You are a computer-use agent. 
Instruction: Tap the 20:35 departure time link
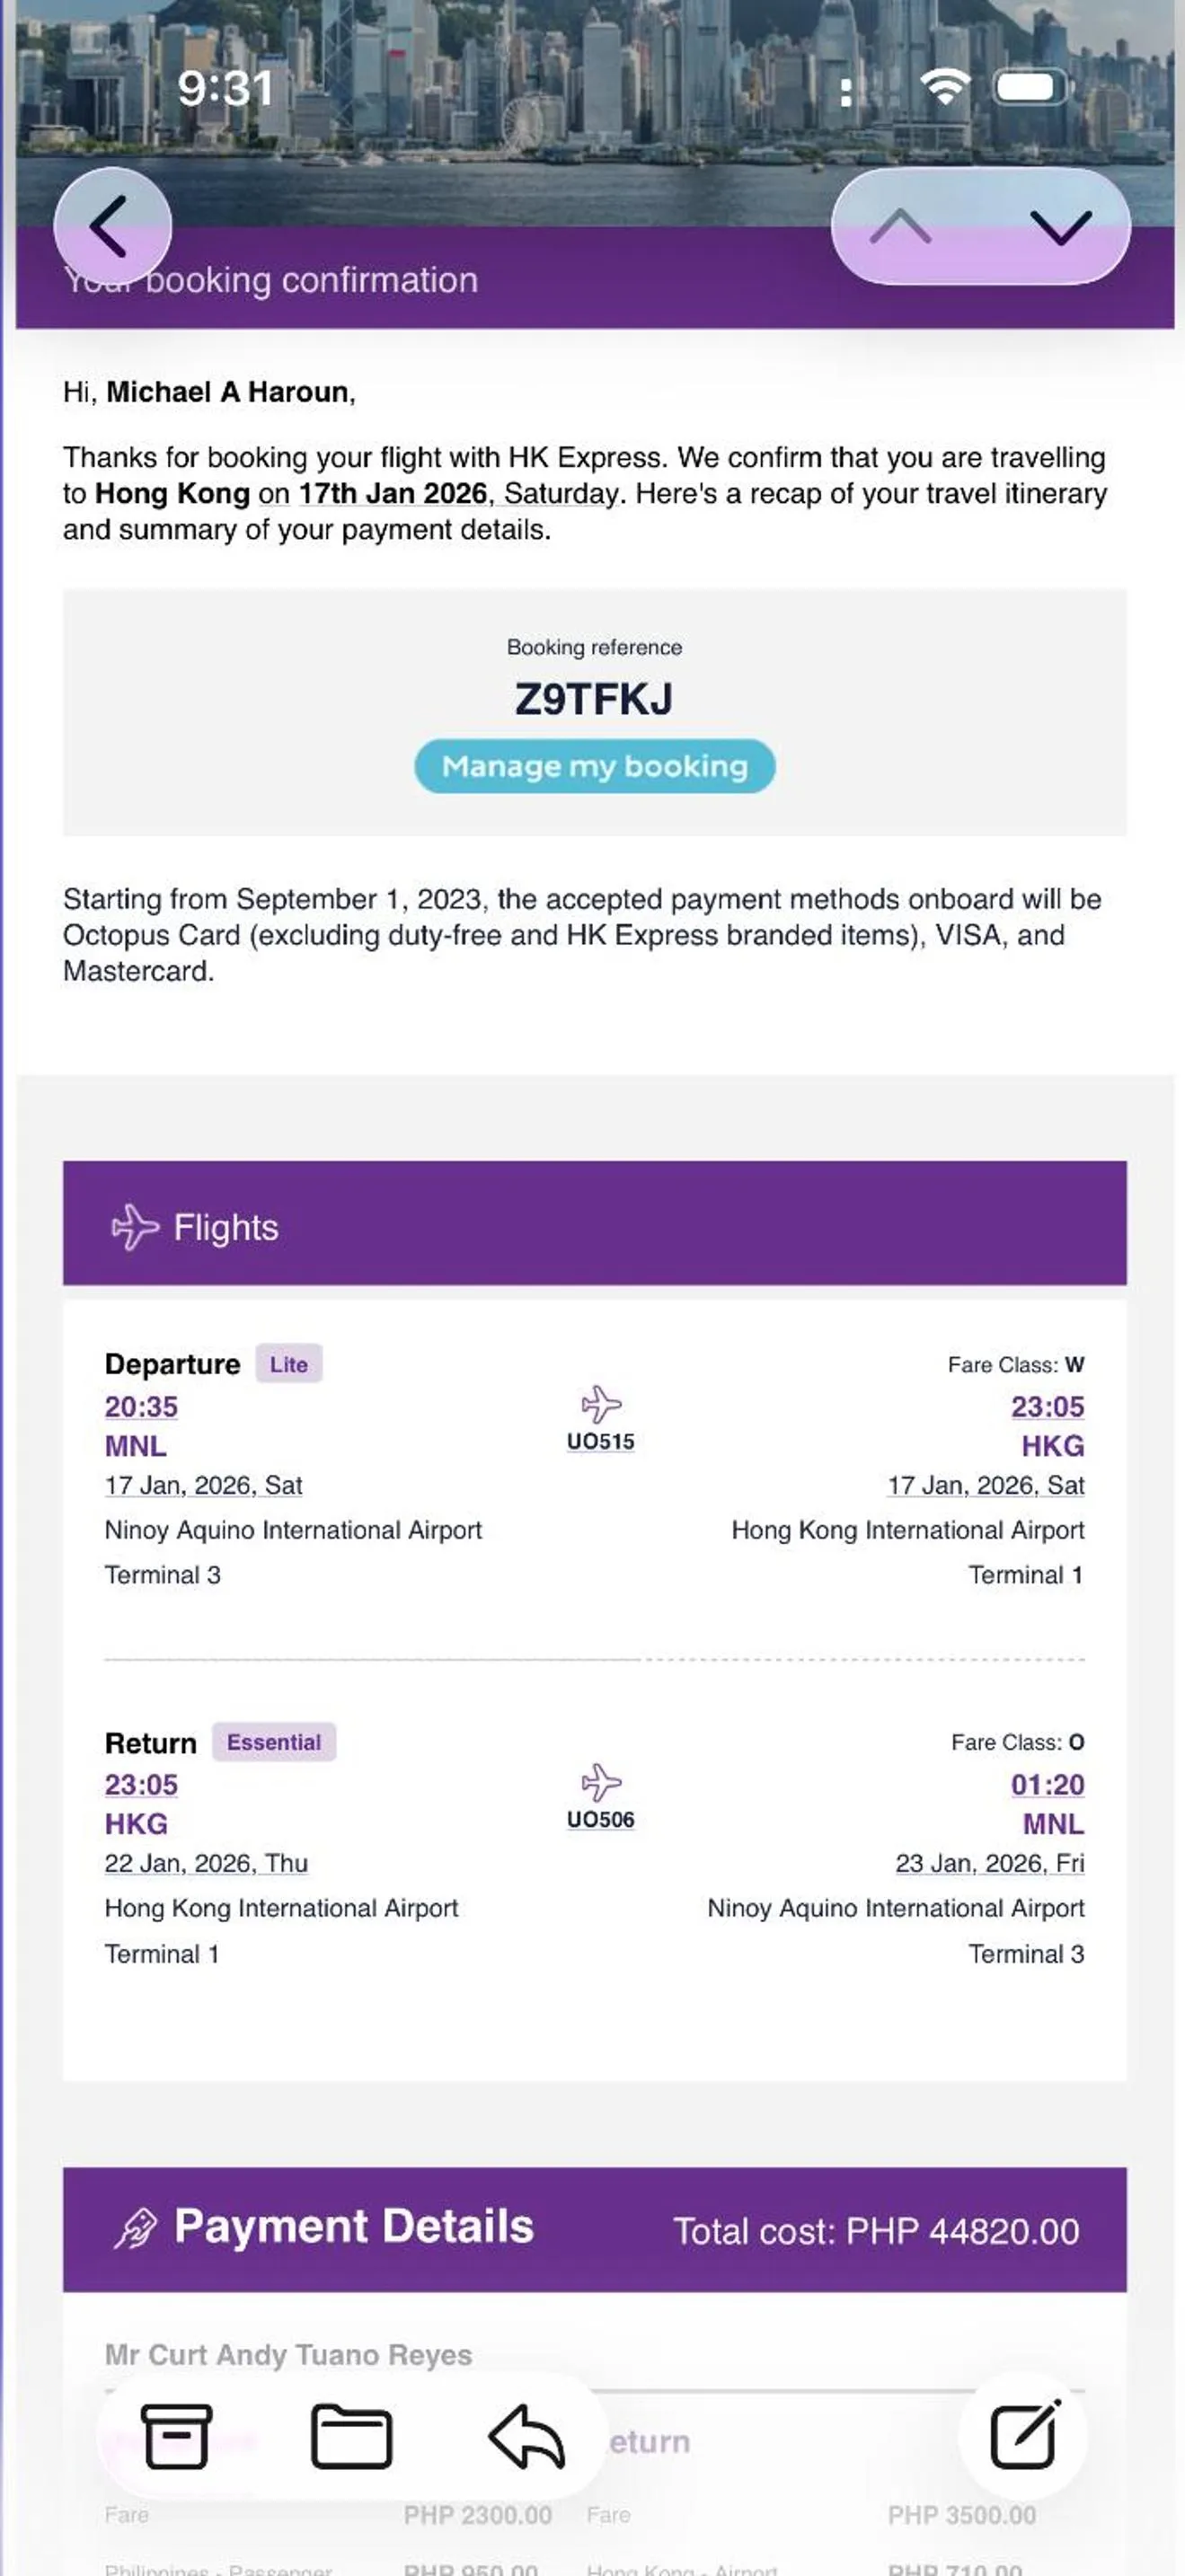point(141,1406)
